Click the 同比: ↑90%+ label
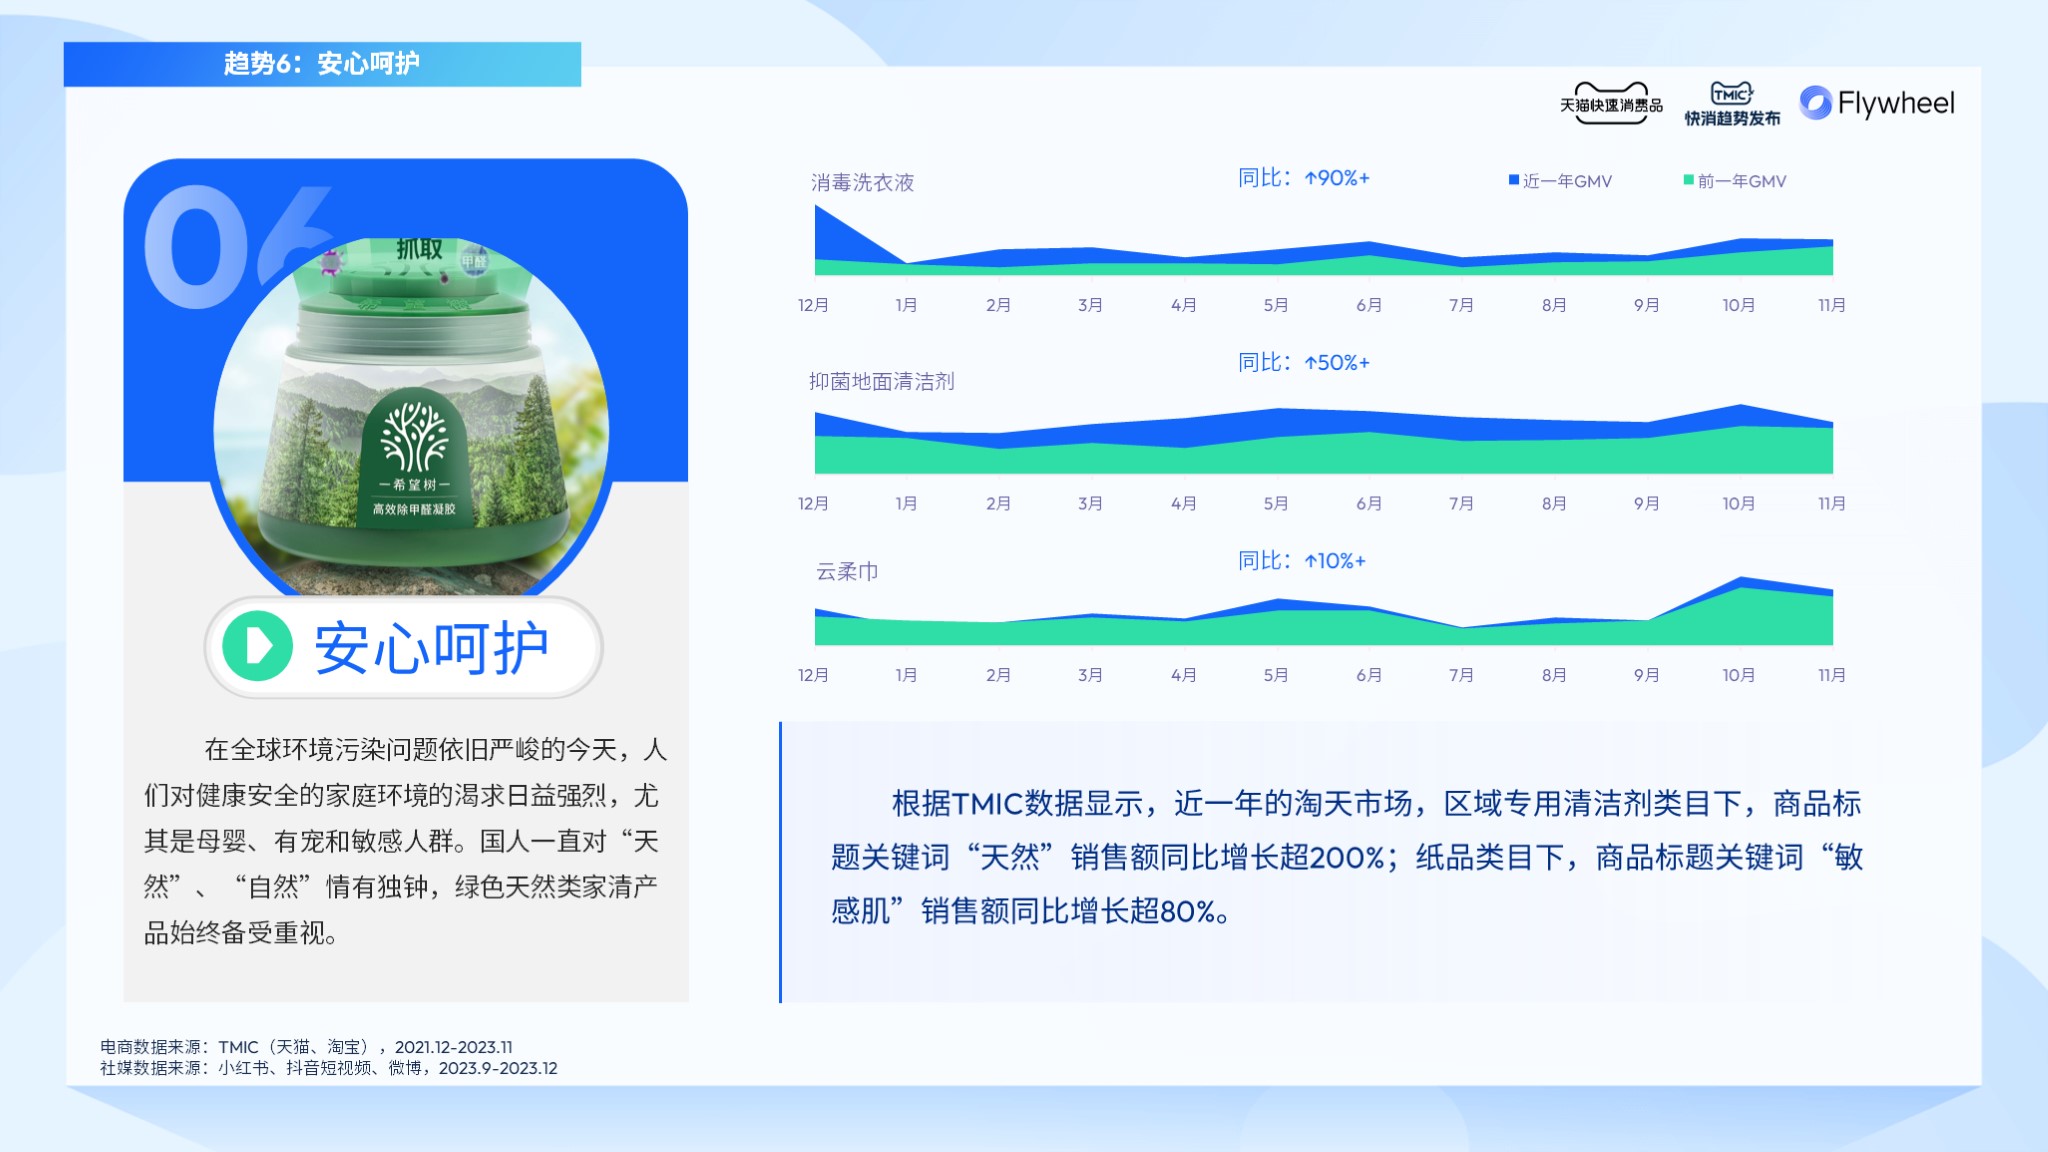Viewport: 2048px width, 1152px height. [x=1304, y=178]
